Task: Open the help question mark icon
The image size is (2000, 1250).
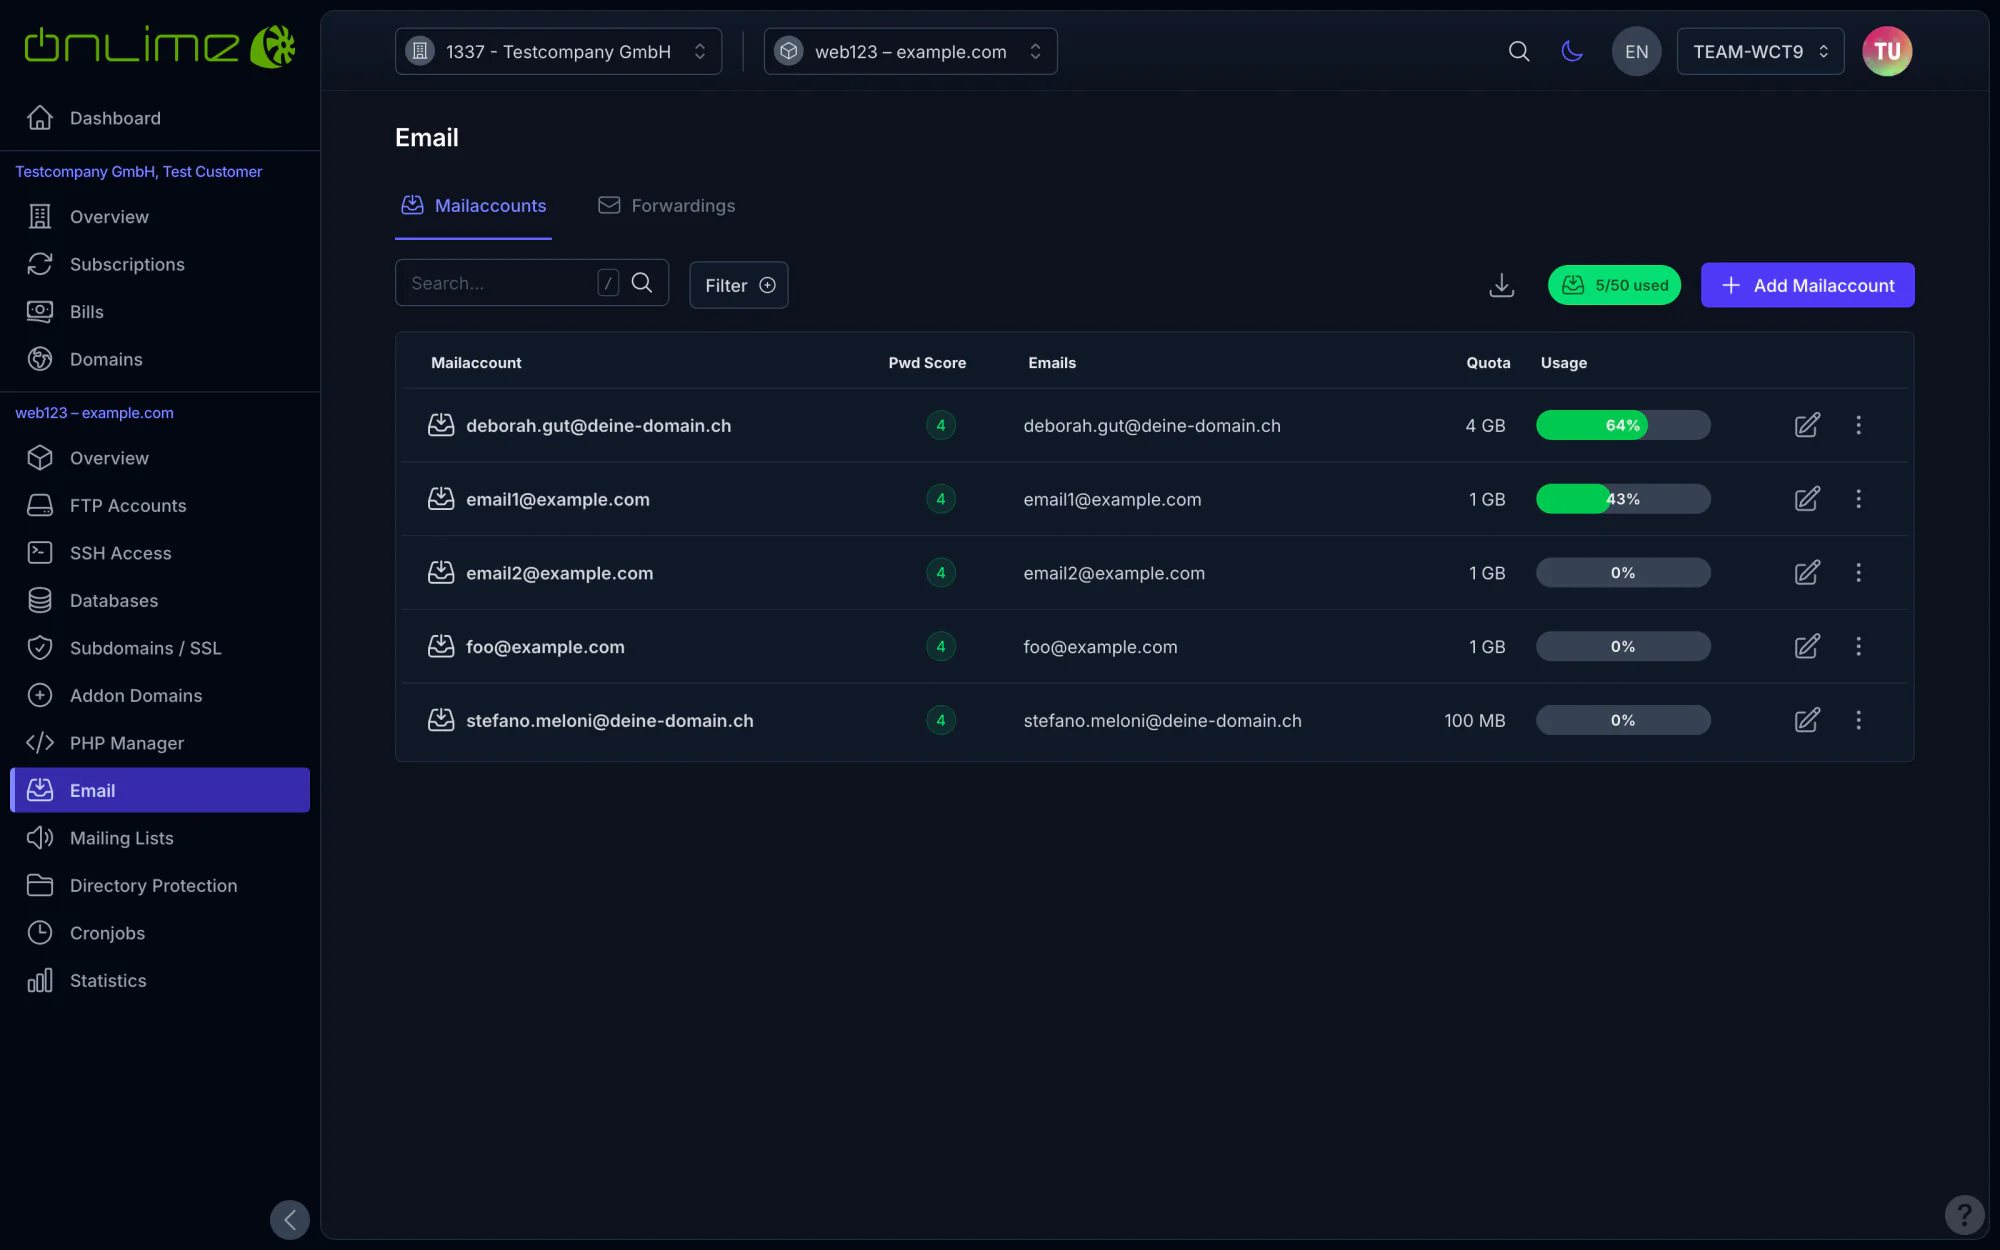Action: pyautogui.click(x=1964, y=1215)
